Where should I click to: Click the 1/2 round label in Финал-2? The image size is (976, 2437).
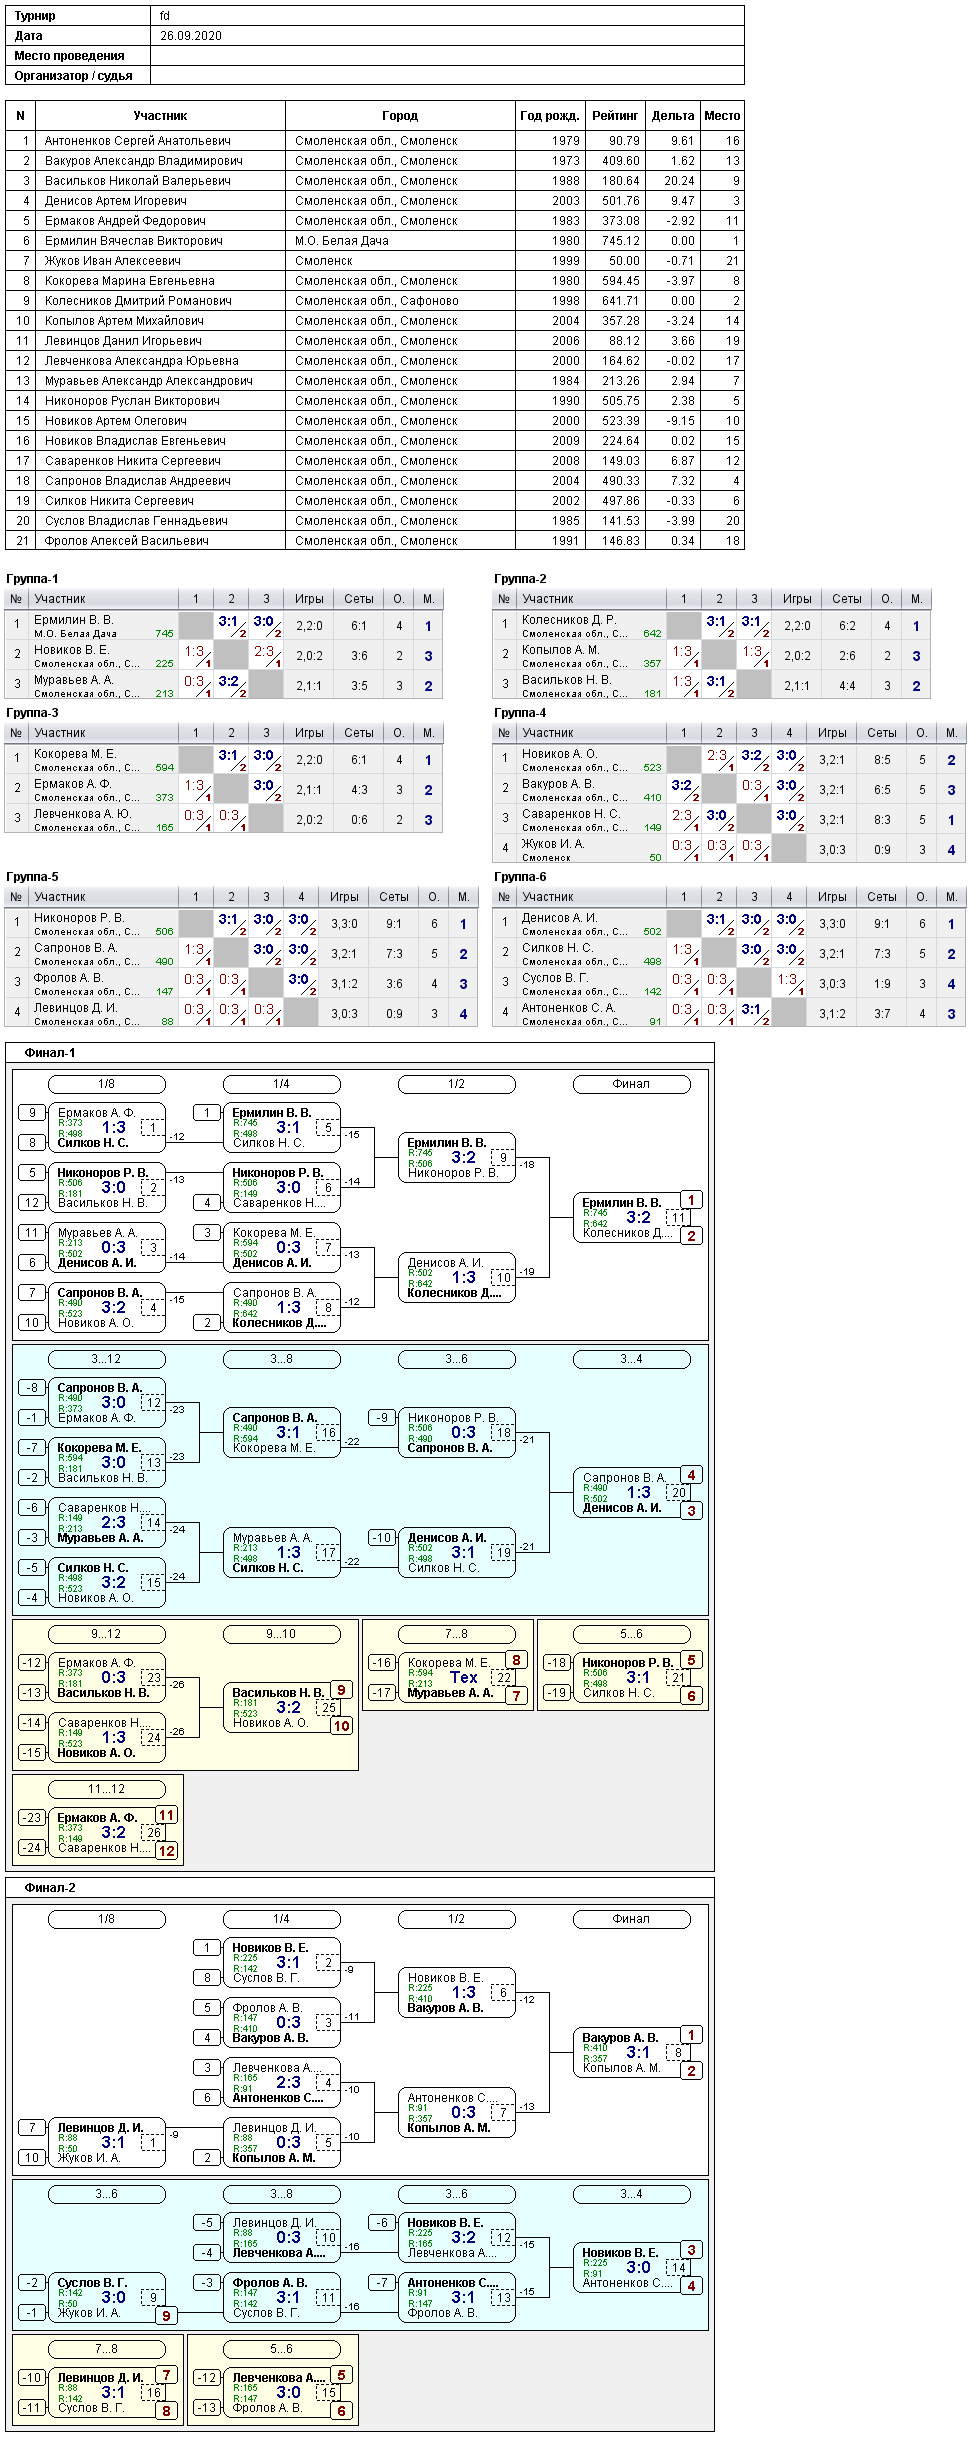point(456,1919)
